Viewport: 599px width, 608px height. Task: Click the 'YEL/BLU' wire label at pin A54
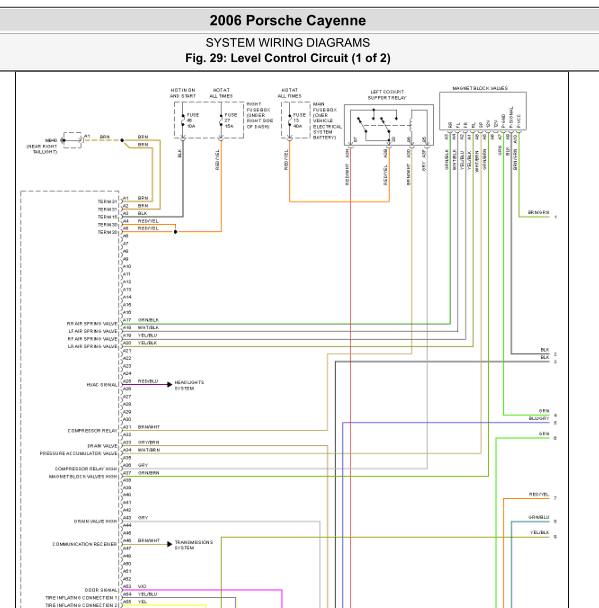pyautogui.click(x=147, y=594)
